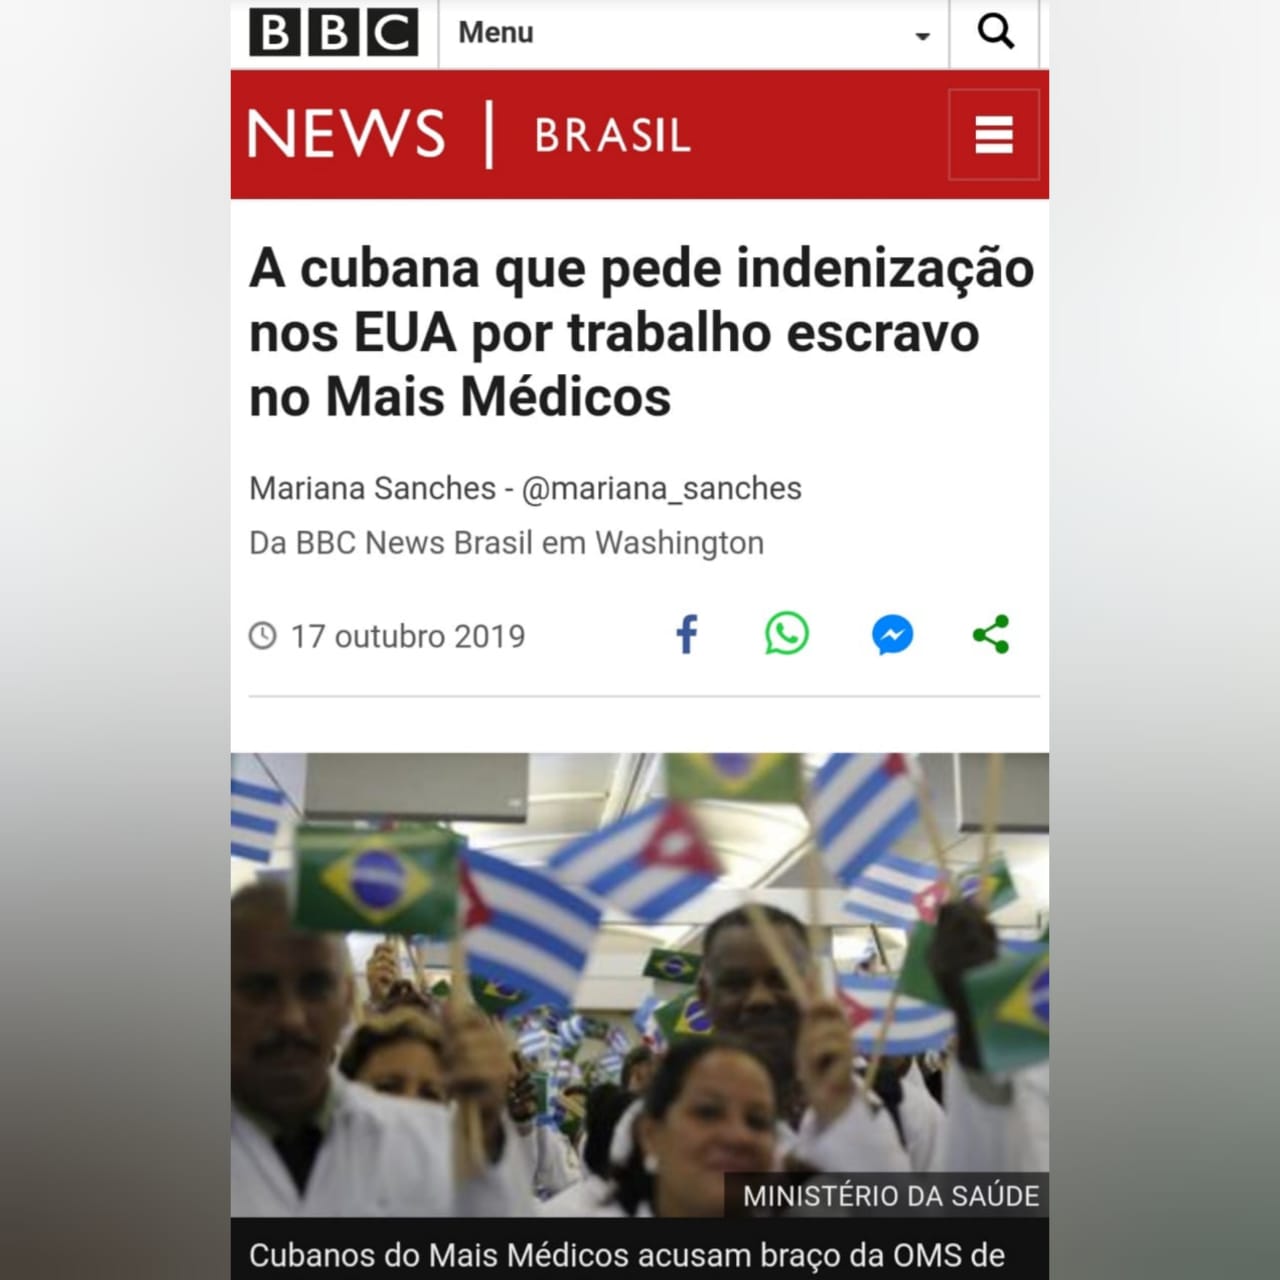Click the caption about Cubanos do Mais Médicos
Viewport: 1280px width, 1280px height.
coord(627,1255)
